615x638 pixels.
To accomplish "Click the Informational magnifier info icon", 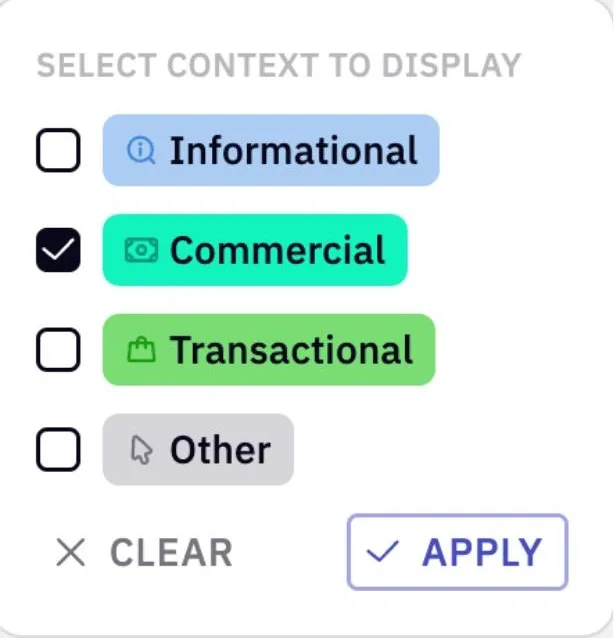I will pyautogui.click(x=141, y=150).
